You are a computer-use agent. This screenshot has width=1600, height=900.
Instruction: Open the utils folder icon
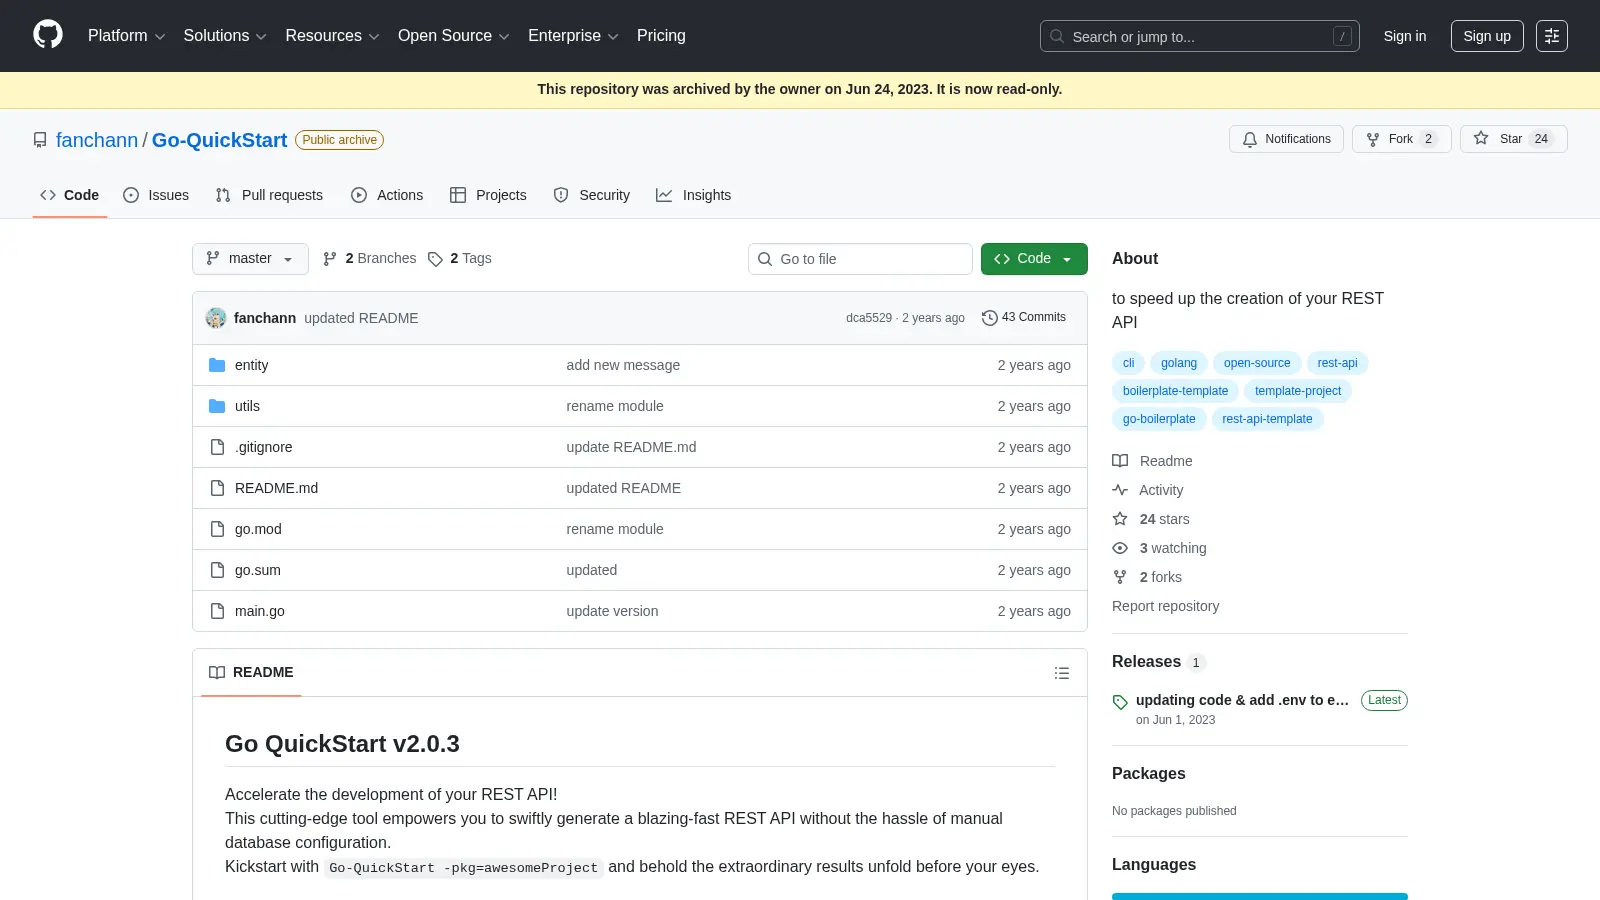click(217, 406)
